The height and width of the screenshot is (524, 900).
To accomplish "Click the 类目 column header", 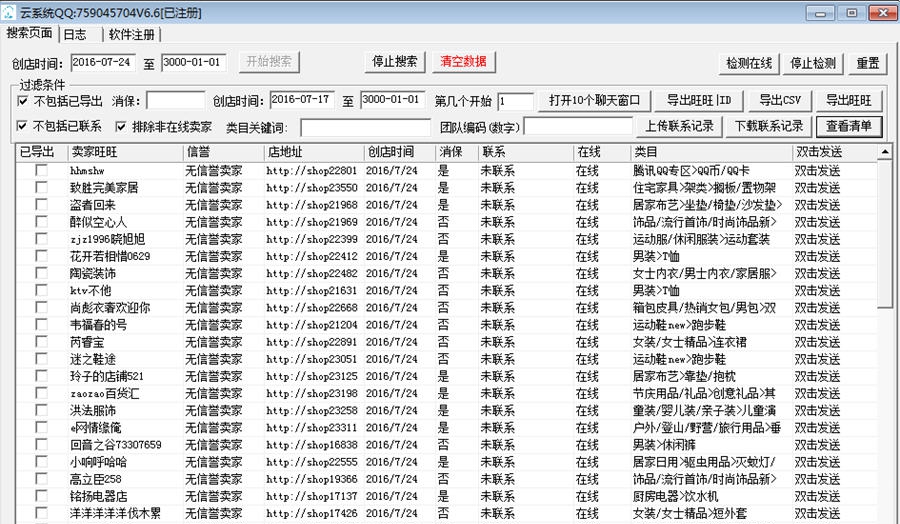I will (x=711, y=152).
